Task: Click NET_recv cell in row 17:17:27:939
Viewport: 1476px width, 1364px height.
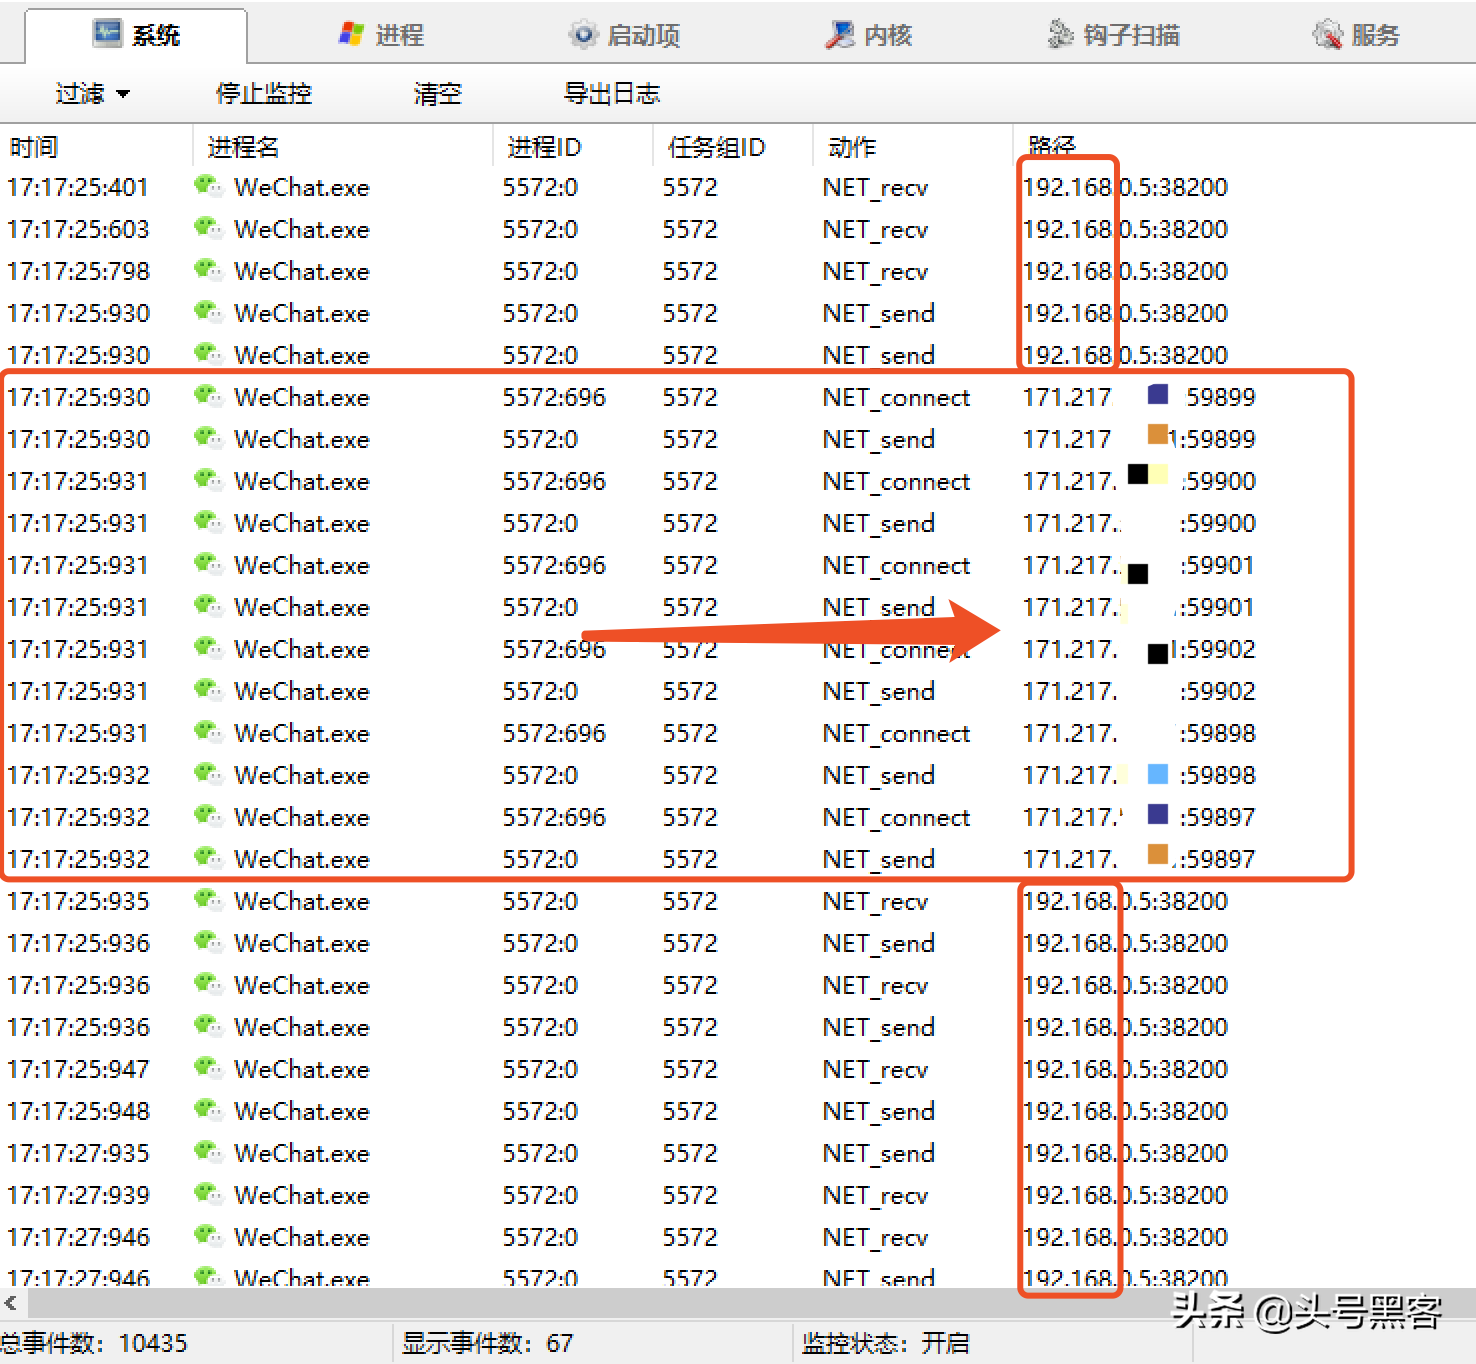Action: point(875,1196)
